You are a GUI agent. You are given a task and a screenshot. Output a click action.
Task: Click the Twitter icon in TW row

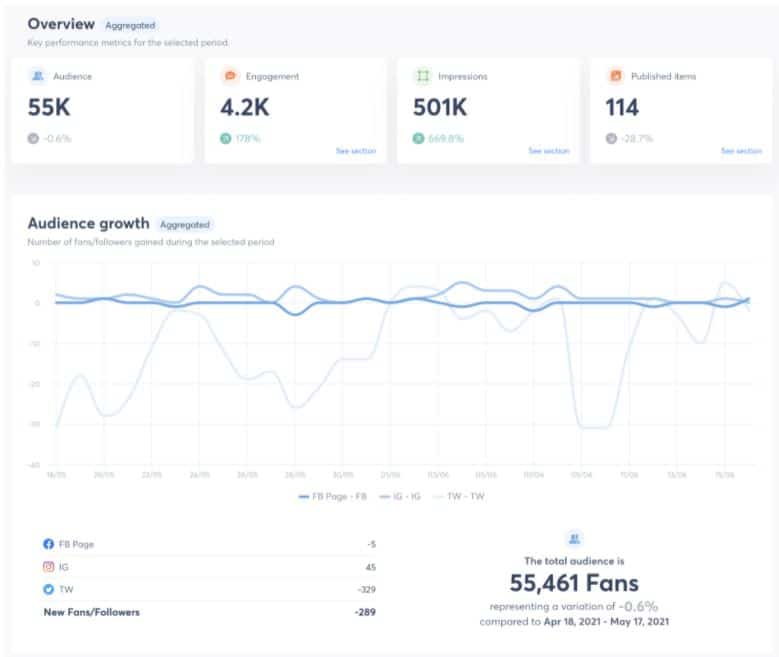(49, 589)
